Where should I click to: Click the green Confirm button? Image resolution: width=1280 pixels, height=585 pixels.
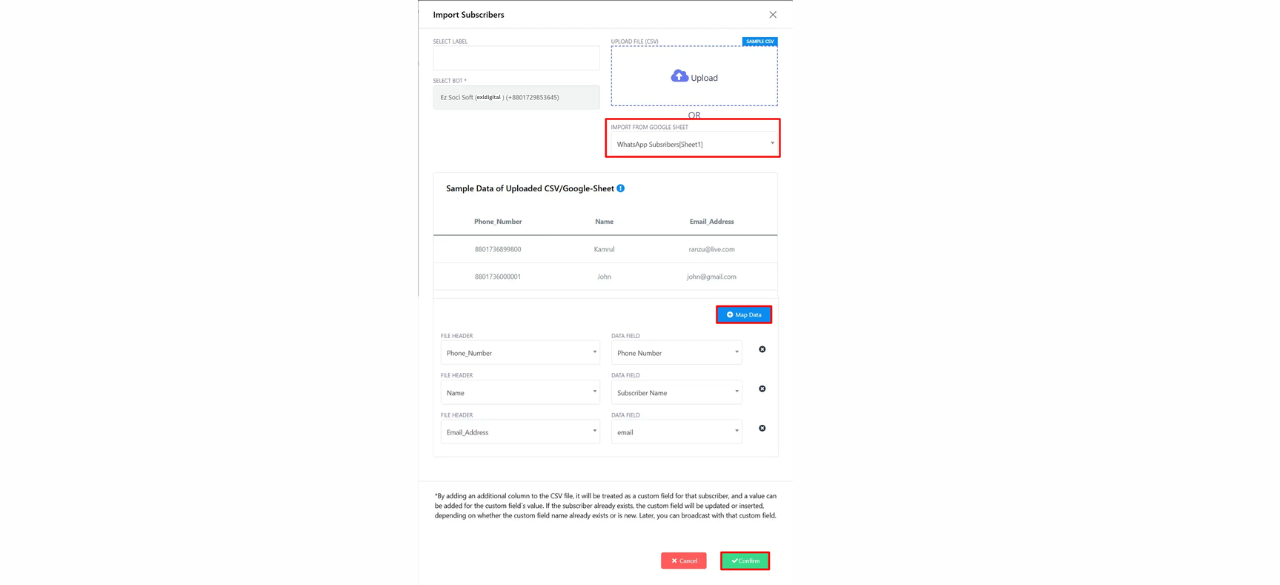point(745,561)
